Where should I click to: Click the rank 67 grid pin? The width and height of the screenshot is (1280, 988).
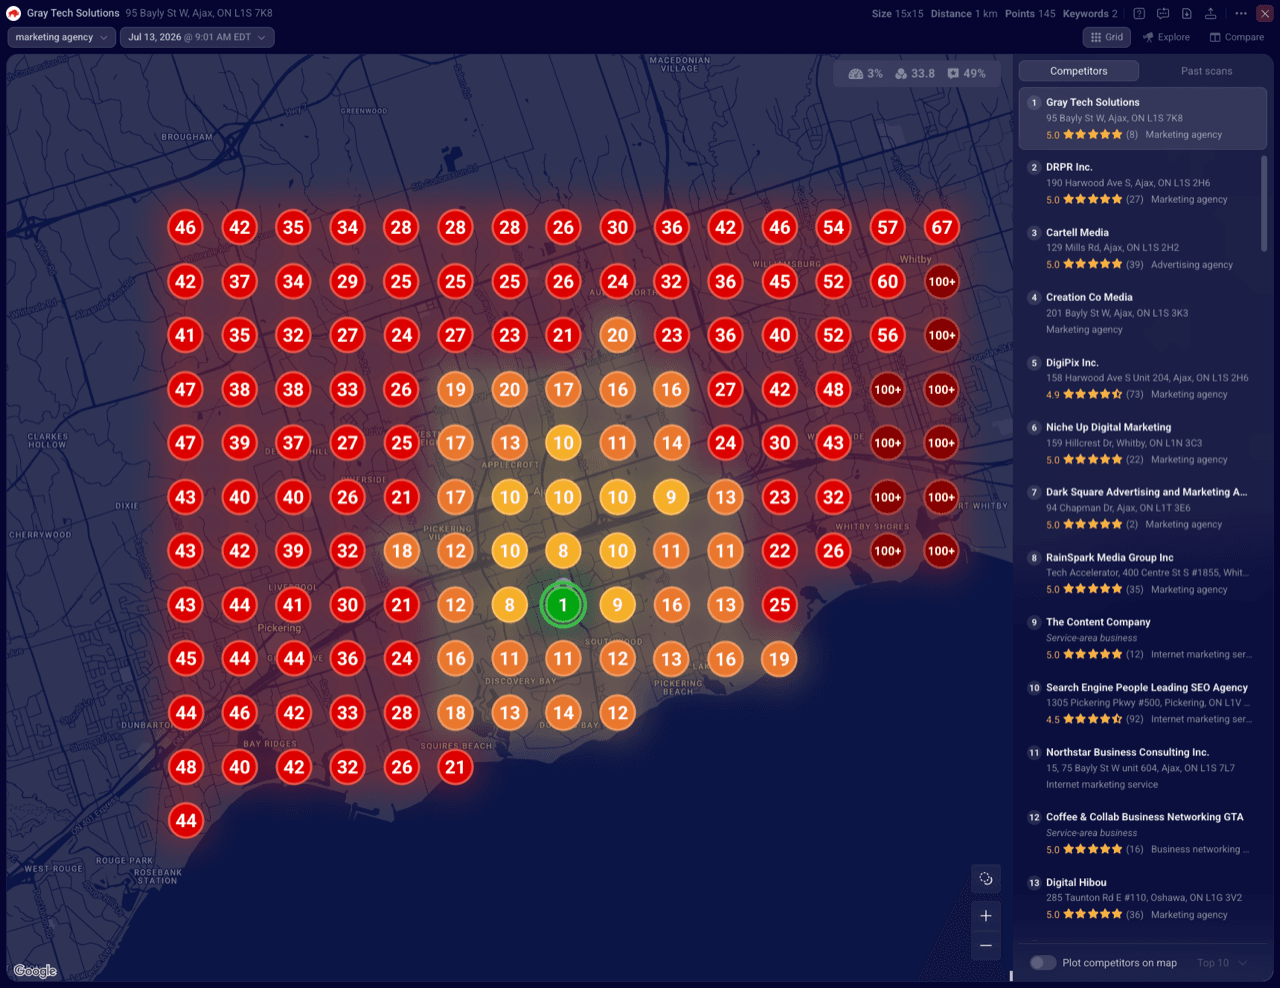[x=942, y=227]
